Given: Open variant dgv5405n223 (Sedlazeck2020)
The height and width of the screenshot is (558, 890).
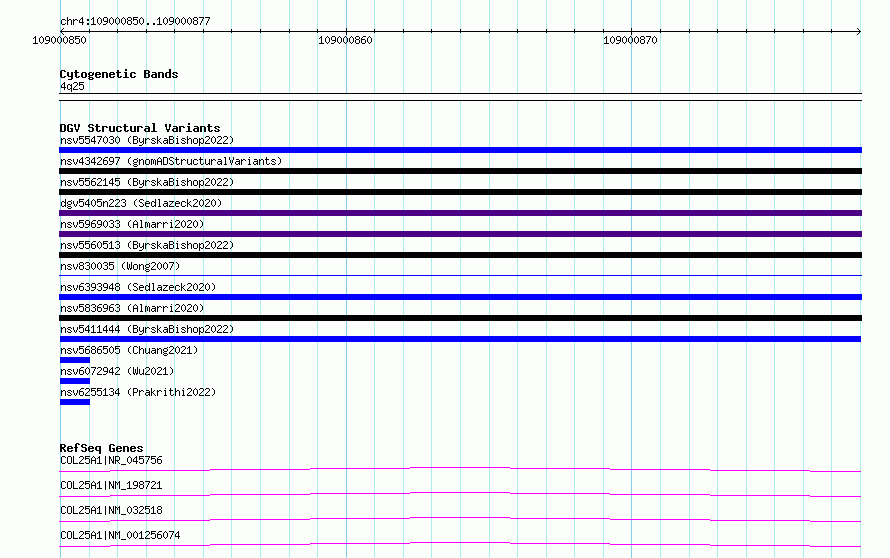Looking at the screenshot, I should coord(141,203).
